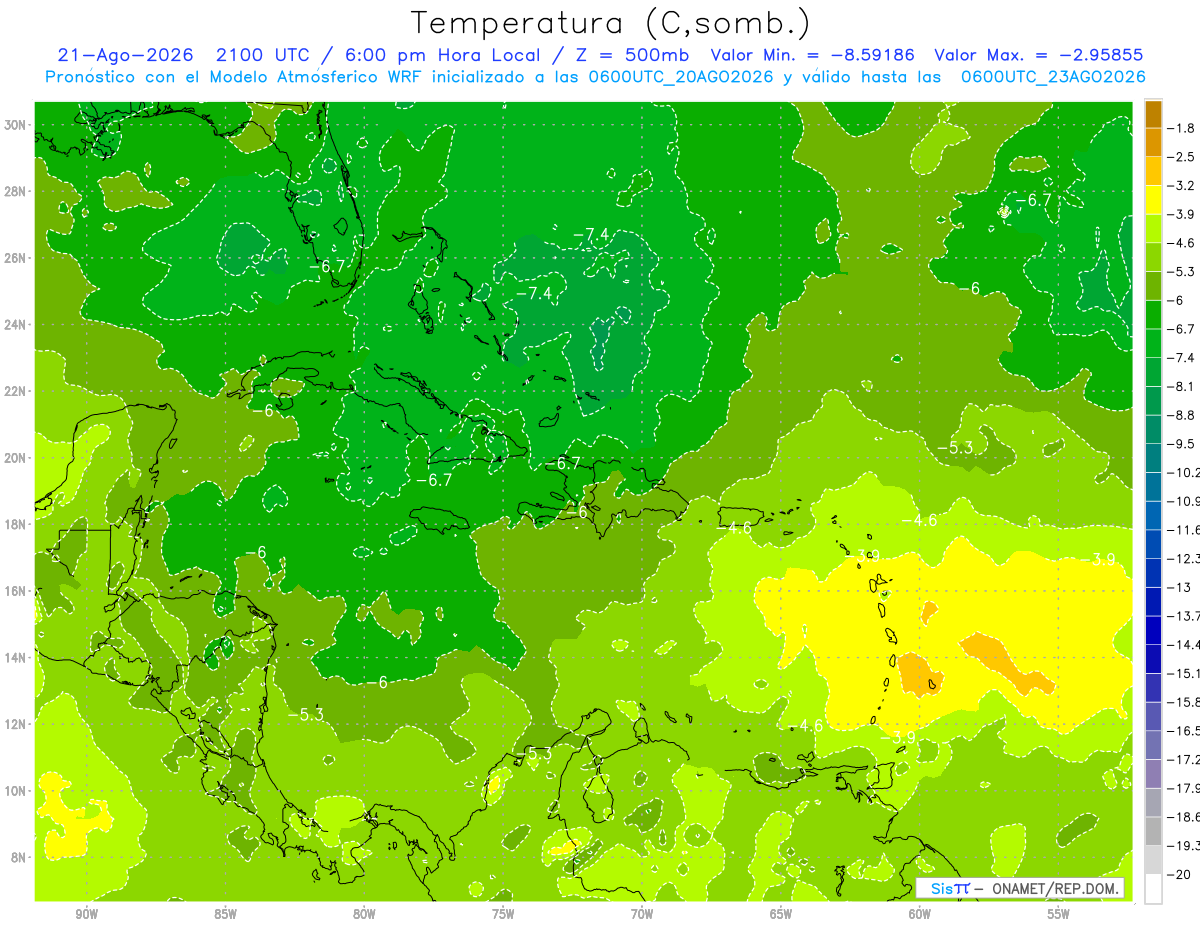Image resolution: width=1200 pixels, height=927 pixels.
Task: Click the '2100 UTC' time text
Action: (266, 55)
